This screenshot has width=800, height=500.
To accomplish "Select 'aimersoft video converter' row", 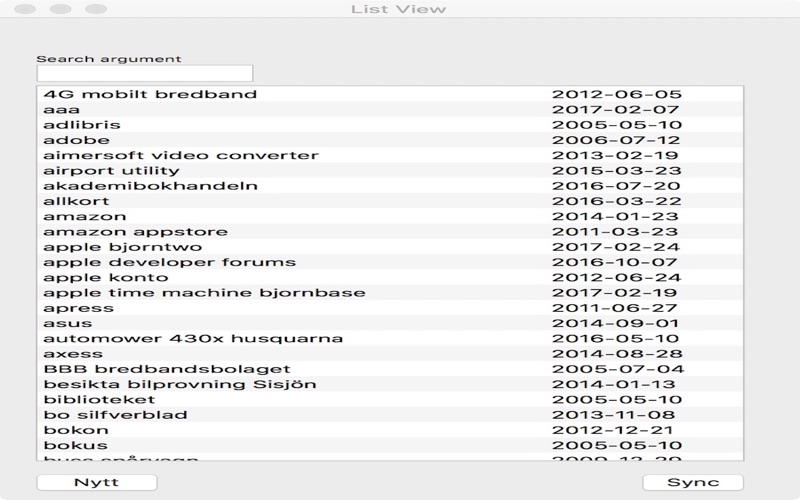I will (390, 156).
